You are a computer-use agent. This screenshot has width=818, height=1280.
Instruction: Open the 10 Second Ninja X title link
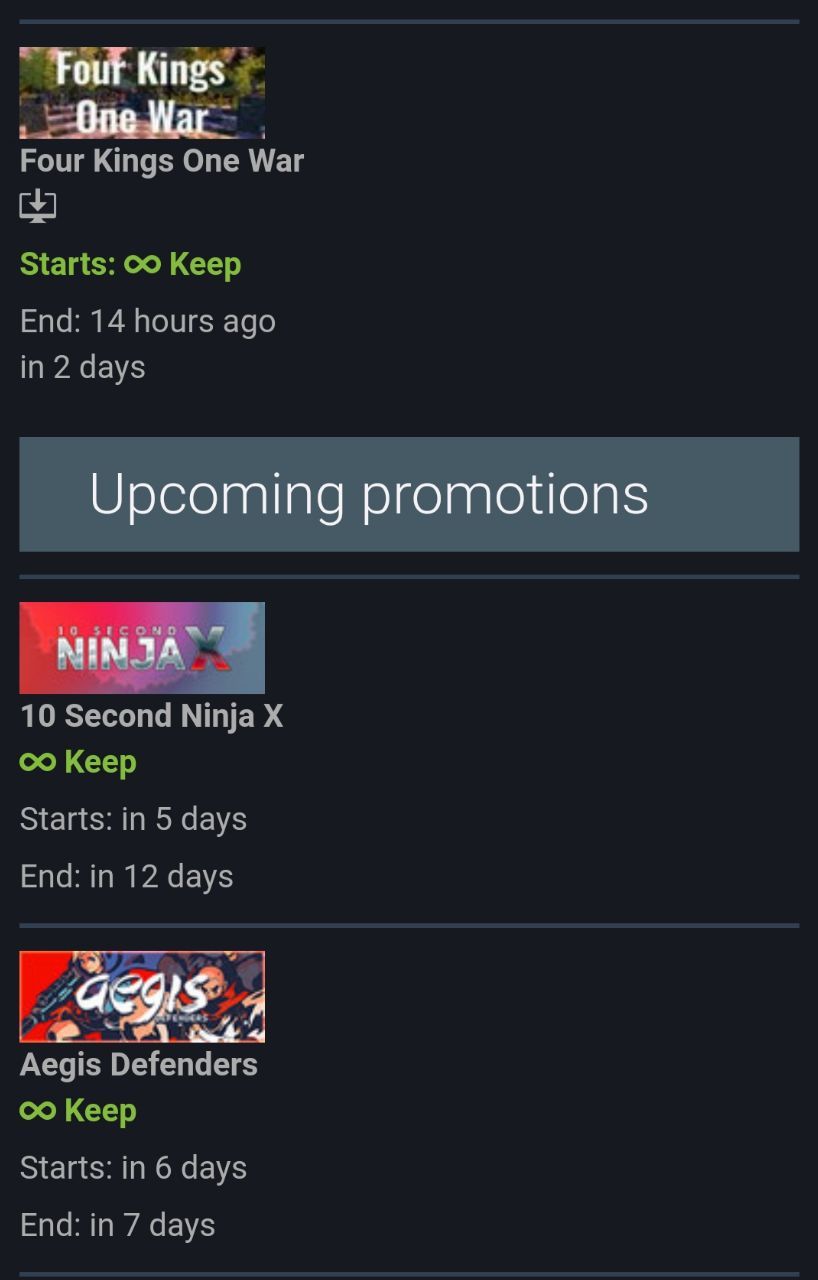[x=152, y=716]
